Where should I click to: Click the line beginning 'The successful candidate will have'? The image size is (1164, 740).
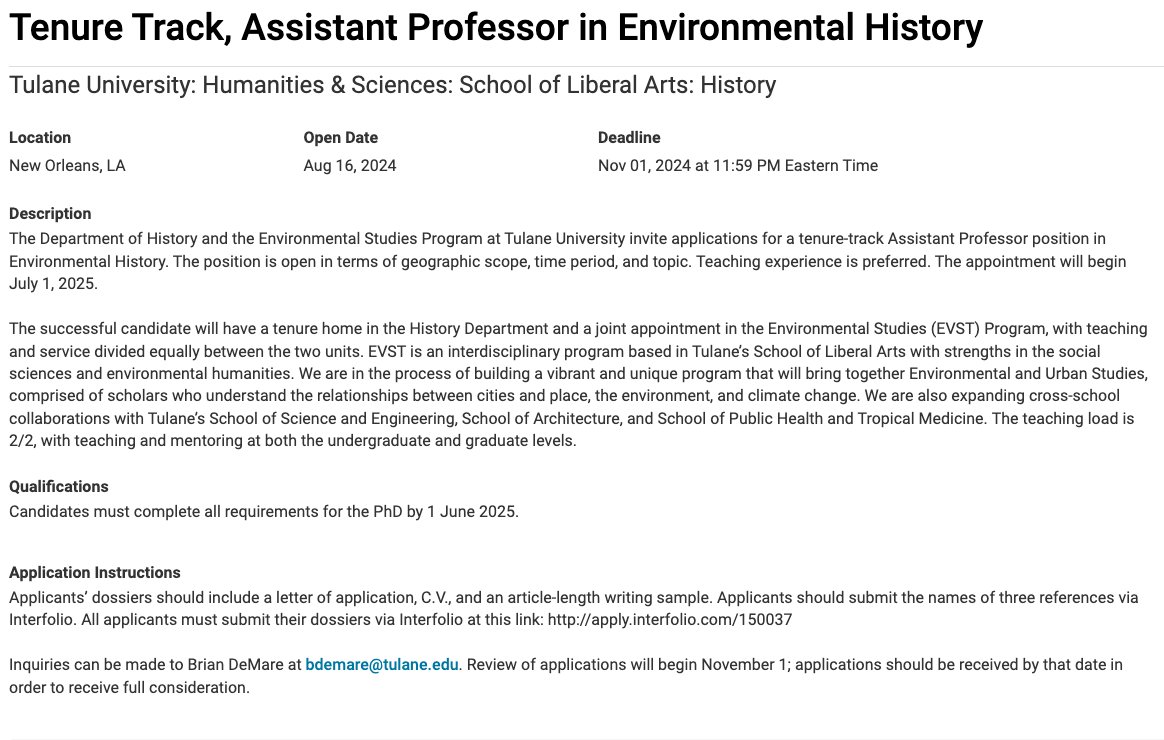pos(578,329)
